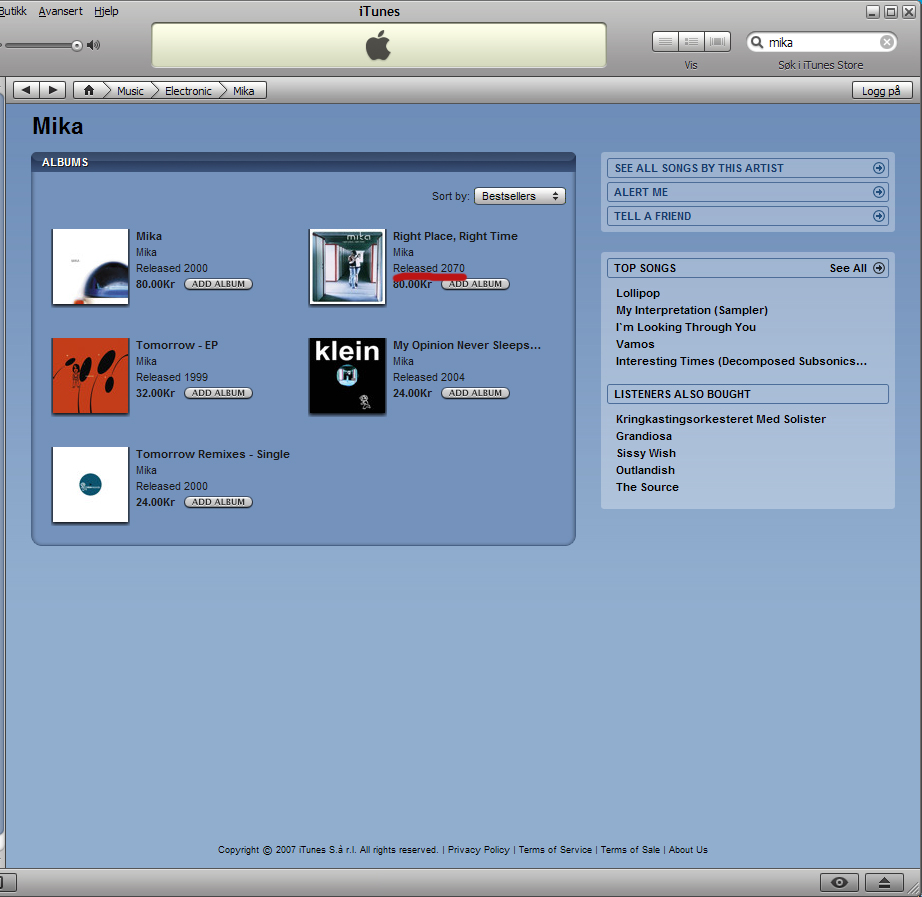
Task: Open the Outlandish artist link
Action: coord(646,470)
